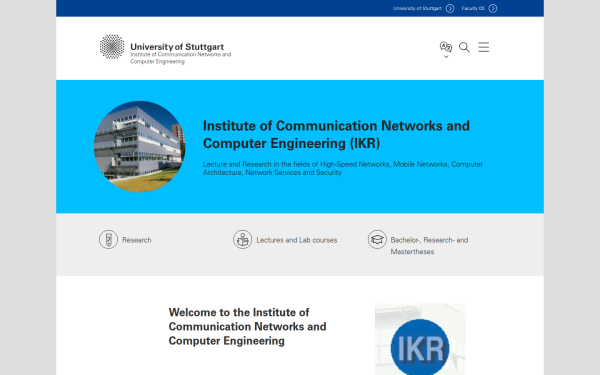Open the Research quick link
600x375 pixels.
coord(137,240)
